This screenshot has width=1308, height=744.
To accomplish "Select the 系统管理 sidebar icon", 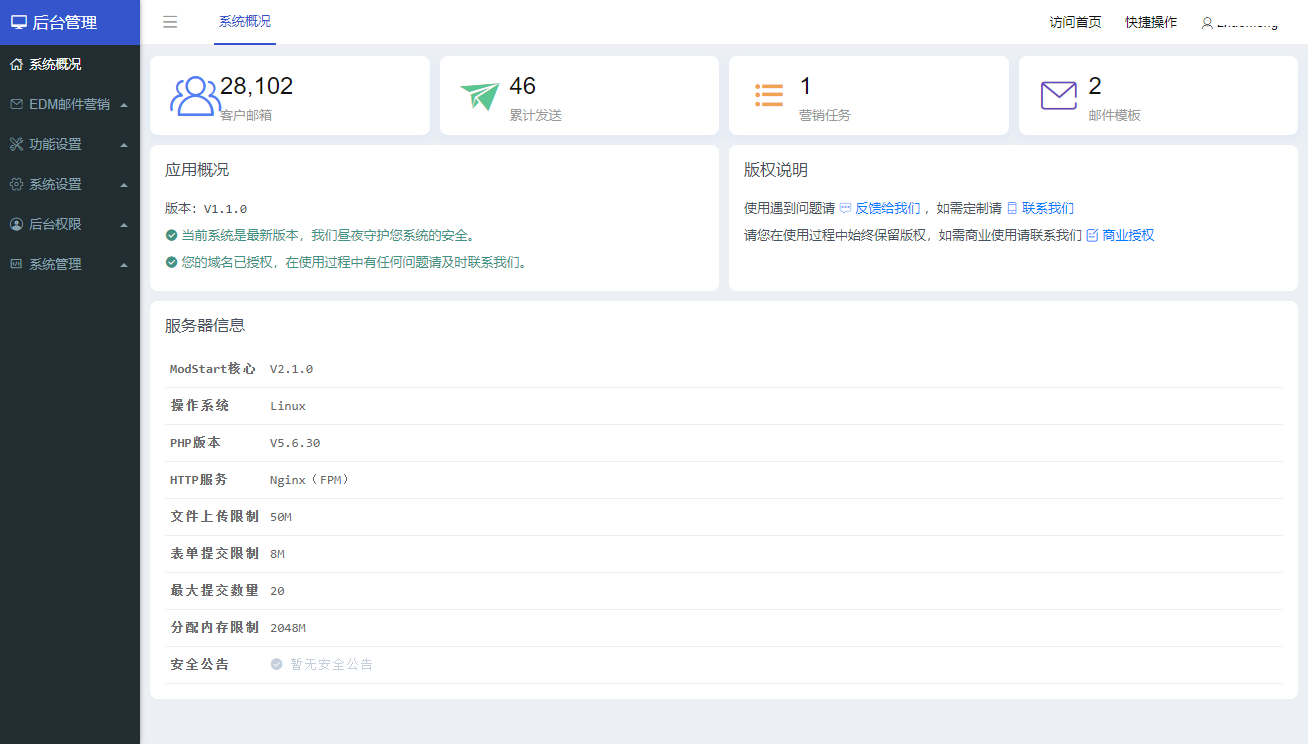I will tap(16, 264).
